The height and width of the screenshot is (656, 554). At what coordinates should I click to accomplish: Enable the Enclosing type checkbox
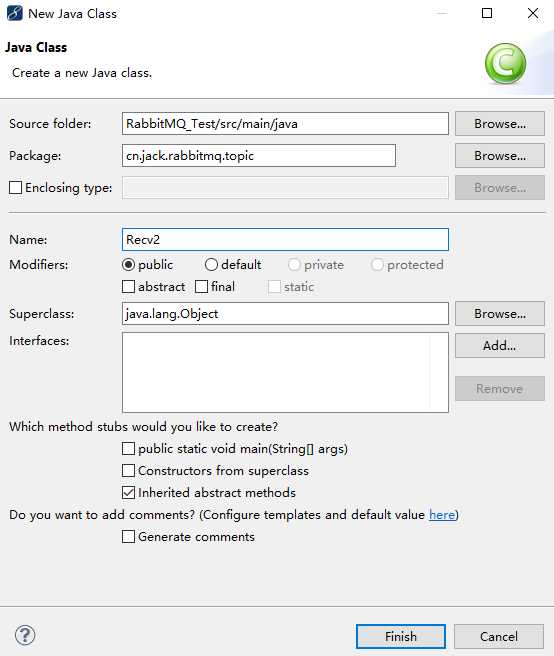click(15, 187)
